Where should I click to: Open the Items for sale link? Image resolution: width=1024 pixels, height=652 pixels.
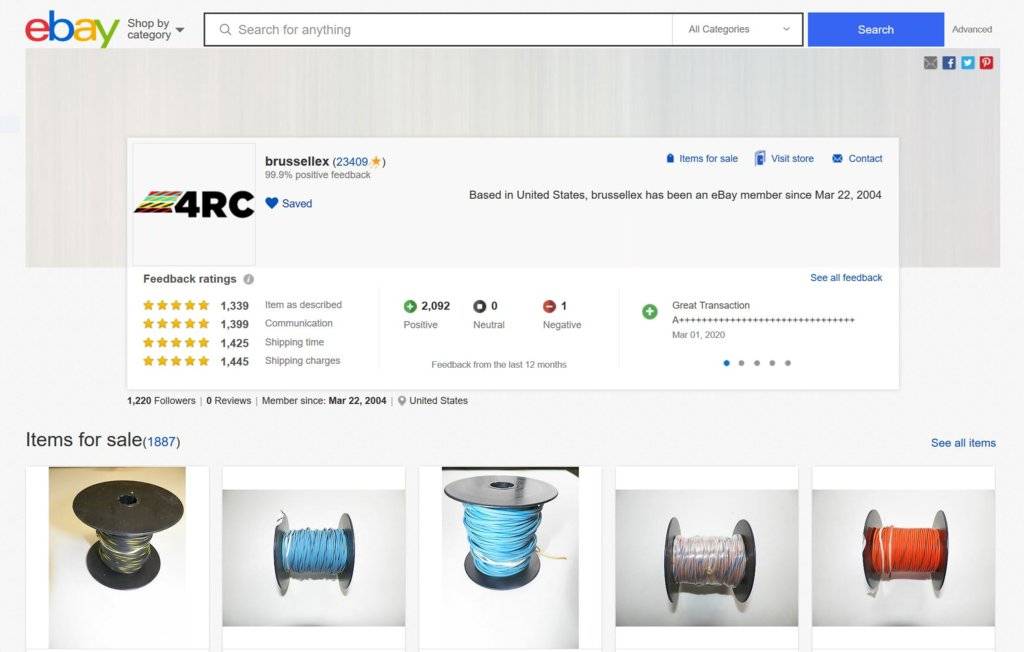tap(701, 158)
